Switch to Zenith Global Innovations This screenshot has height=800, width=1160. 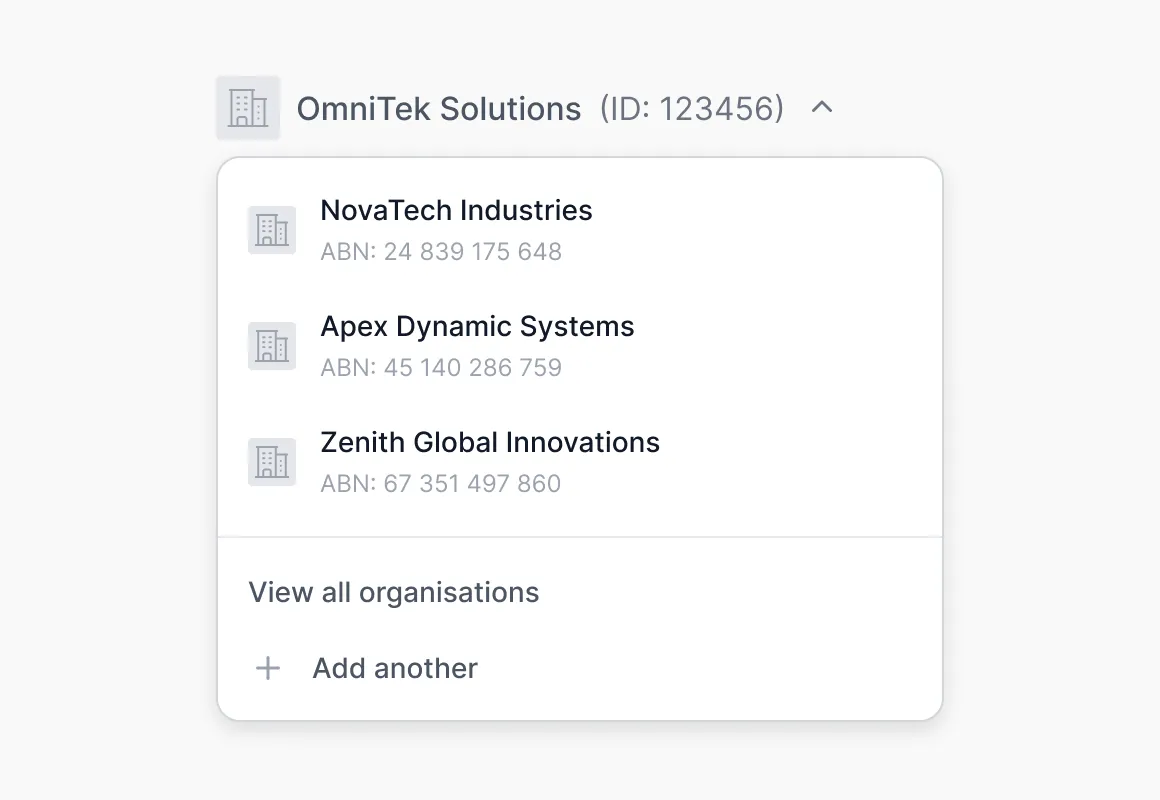[x=580, y=462]
